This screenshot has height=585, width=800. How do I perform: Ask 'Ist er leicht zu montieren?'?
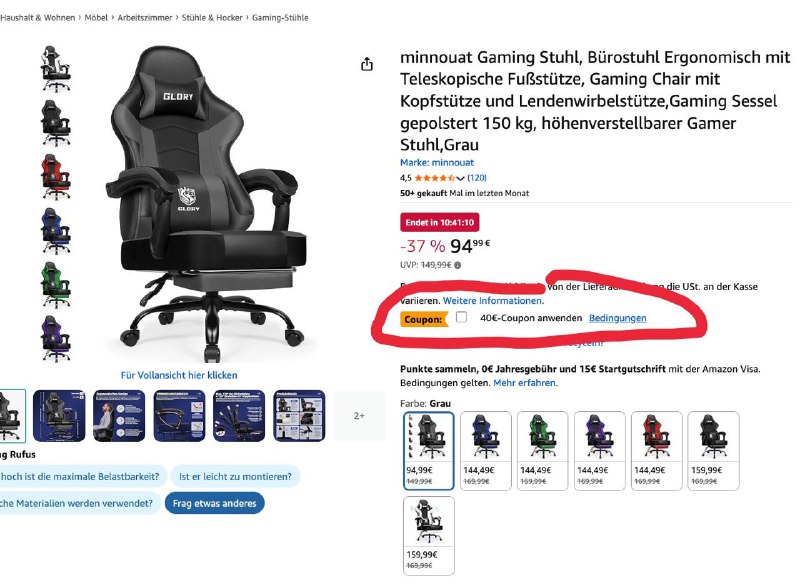(x=235, y=477)
